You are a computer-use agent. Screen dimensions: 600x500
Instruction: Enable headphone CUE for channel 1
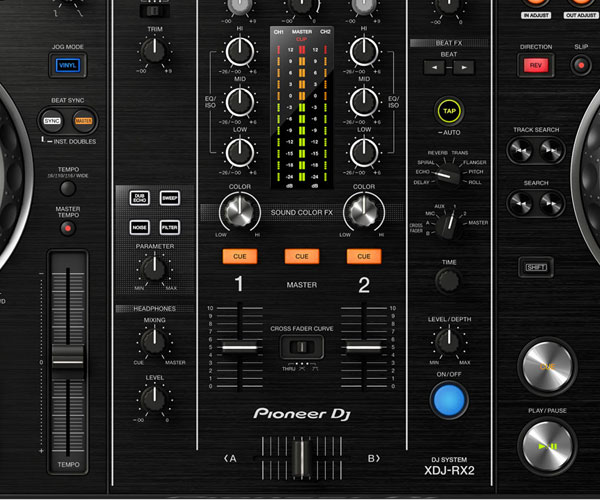[240, 256]
